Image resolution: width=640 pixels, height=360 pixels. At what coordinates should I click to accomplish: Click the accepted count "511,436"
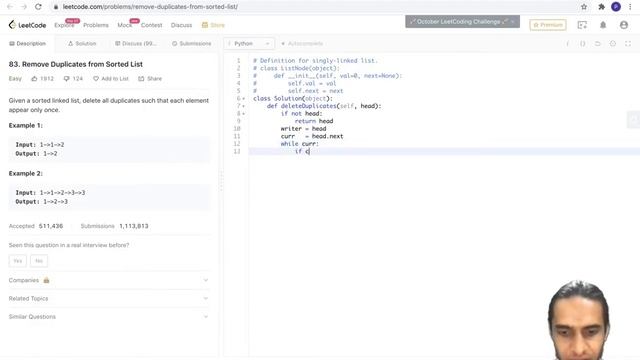[51, 226]
